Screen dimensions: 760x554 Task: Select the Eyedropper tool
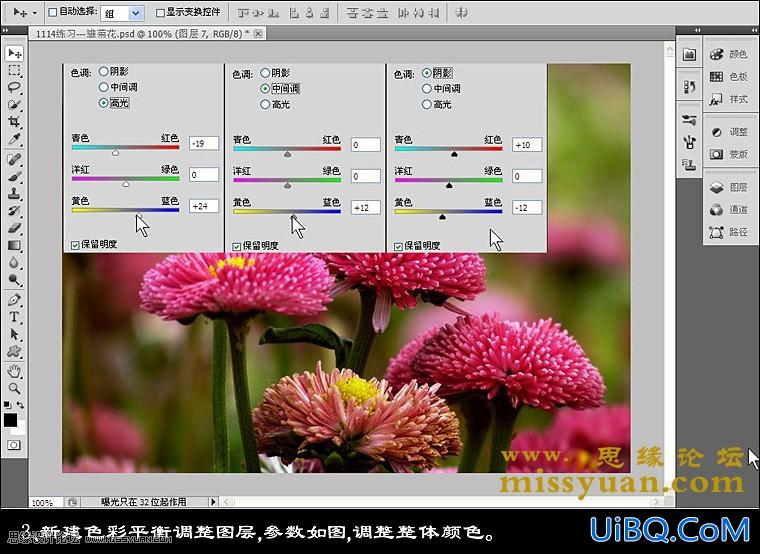[15, 139]
